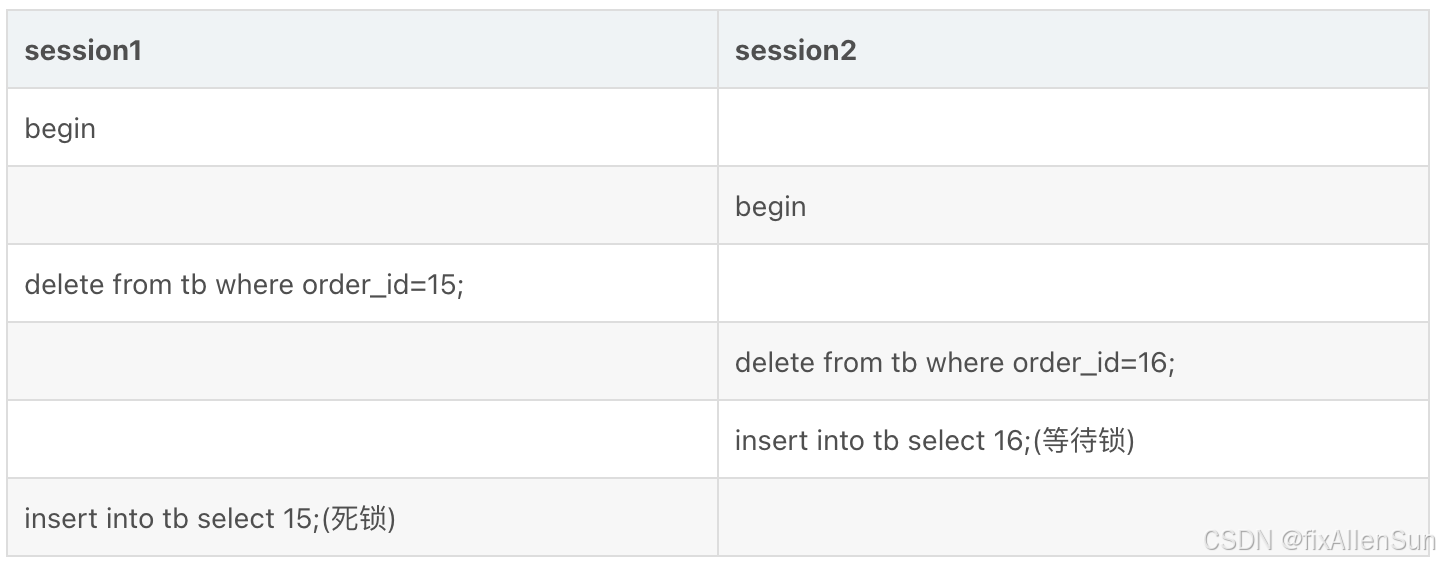The image size is (1440, 566).
Task: Click the CSDN @fixAllenSun watermark
Action: click(x=1319, y=541)
